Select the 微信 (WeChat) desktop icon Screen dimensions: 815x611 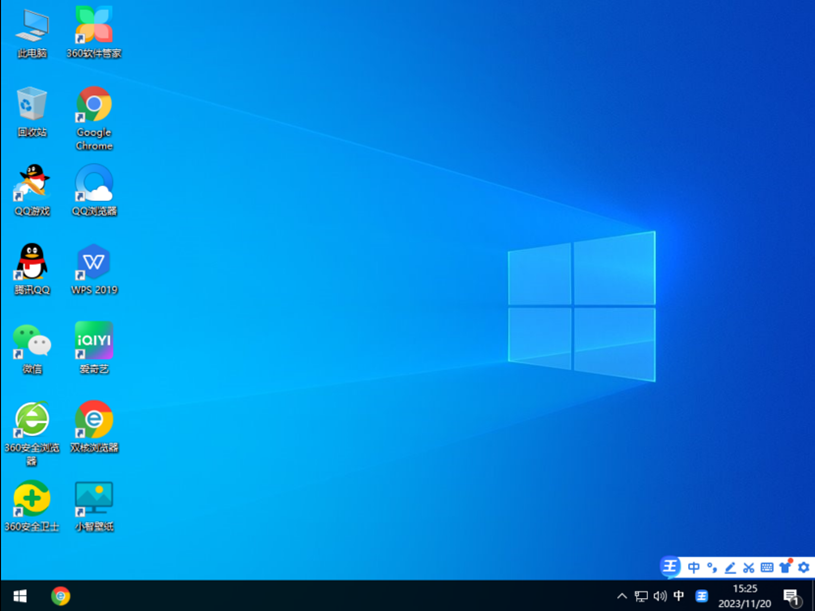pyautogui.click(x=32, y=342)
